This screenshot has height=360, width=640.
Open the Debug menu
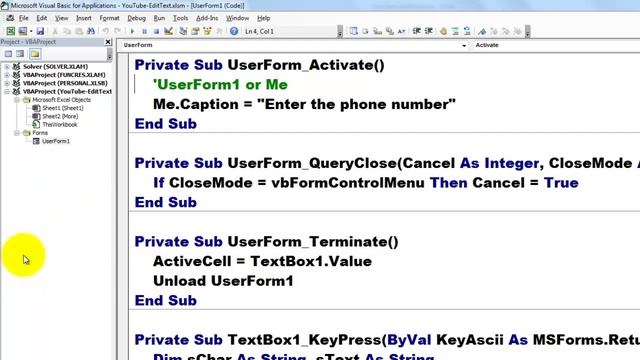pos(136,18)
